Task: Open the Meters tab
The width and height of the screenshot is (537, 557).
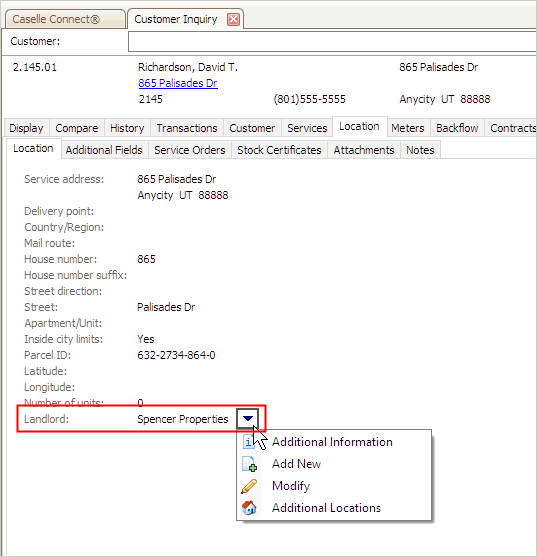Action: (x=408, y=128)
